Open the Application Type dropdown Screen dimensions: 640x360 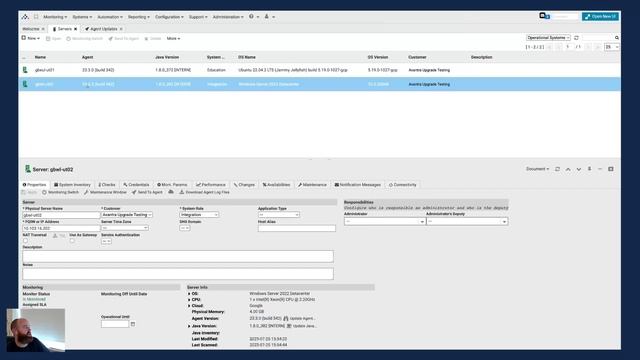coord(278,215)
